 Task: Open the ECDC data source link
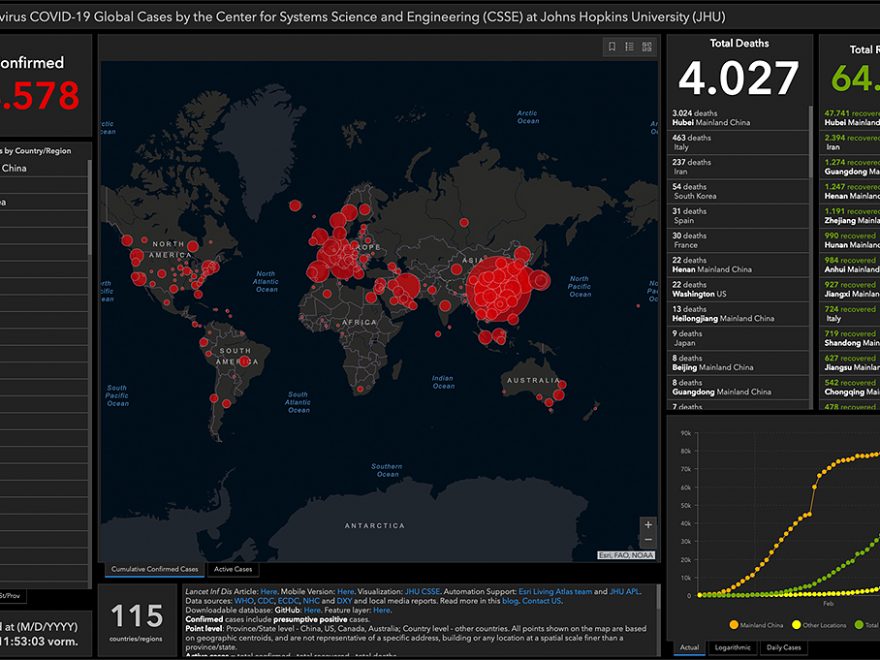point(288,601)
